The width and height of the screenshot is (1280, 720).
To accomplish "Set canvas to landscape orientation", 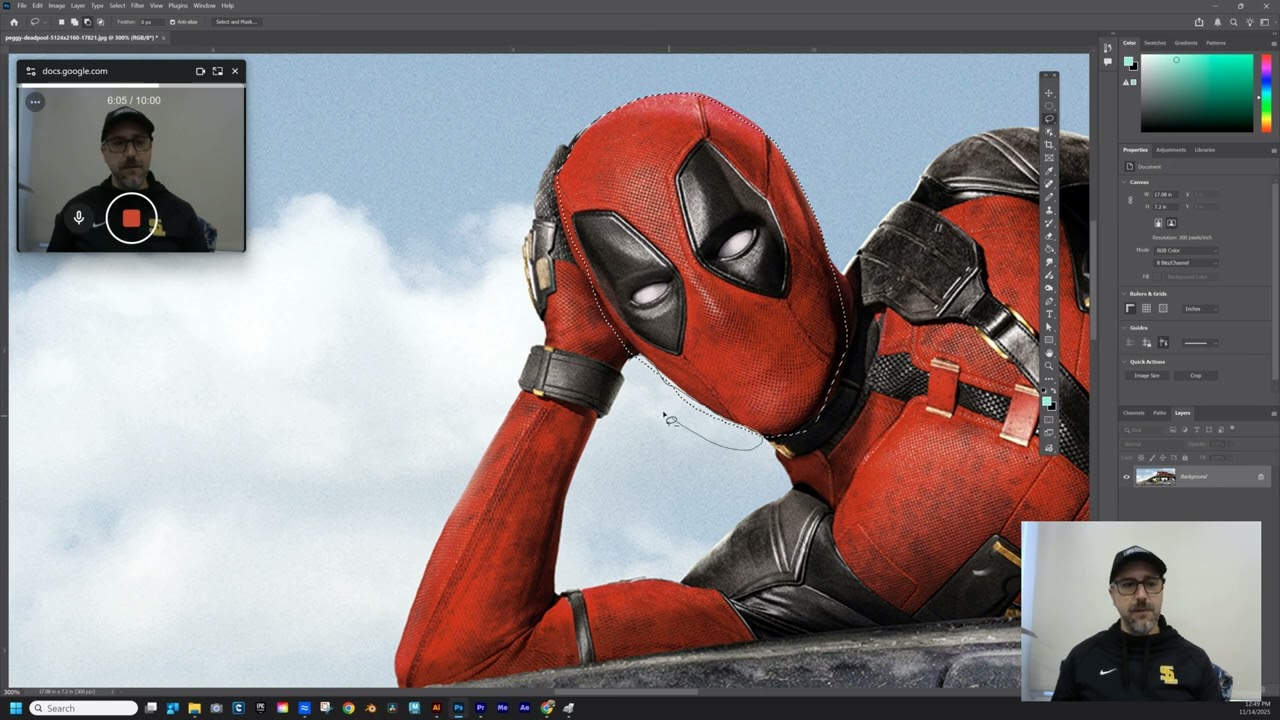I will (x=1171, y=223).
